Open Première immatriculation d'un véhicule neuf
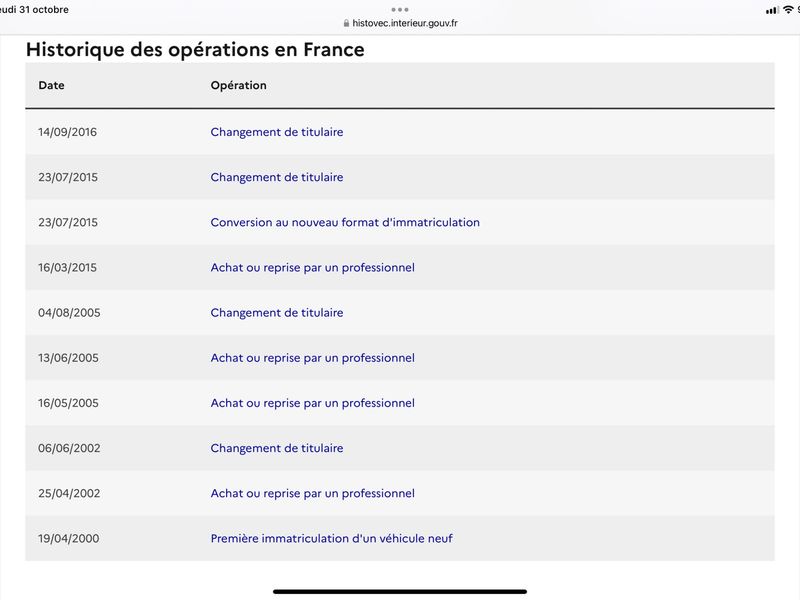 click(x=331, y=538)
